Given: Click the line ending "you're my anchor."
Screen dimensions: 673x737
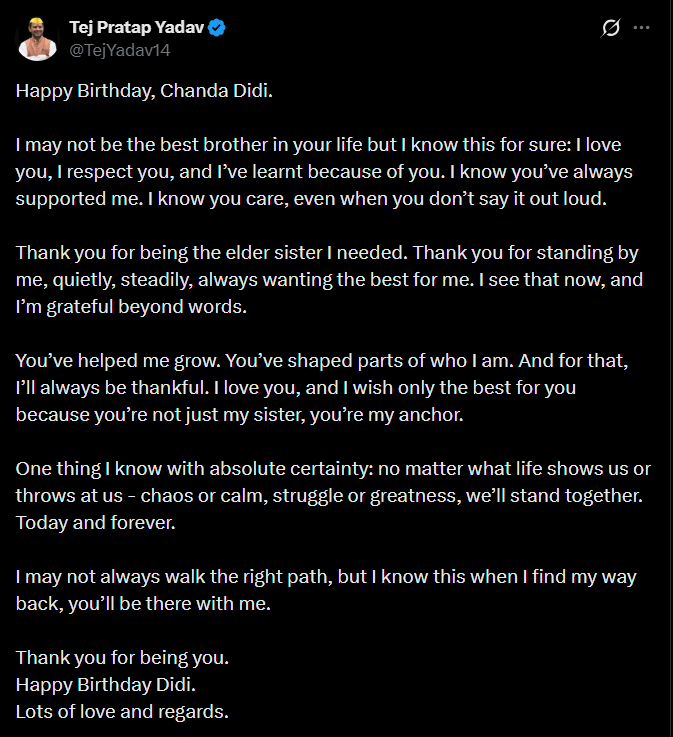Looking at the screenshot, I should point(239,414).
